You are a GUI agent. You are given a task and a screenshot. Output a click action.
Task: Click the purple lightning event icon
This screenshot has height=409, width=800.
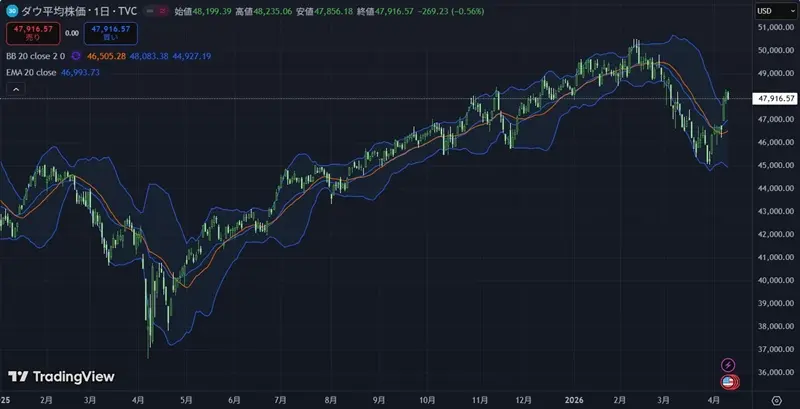pos(728,365)
